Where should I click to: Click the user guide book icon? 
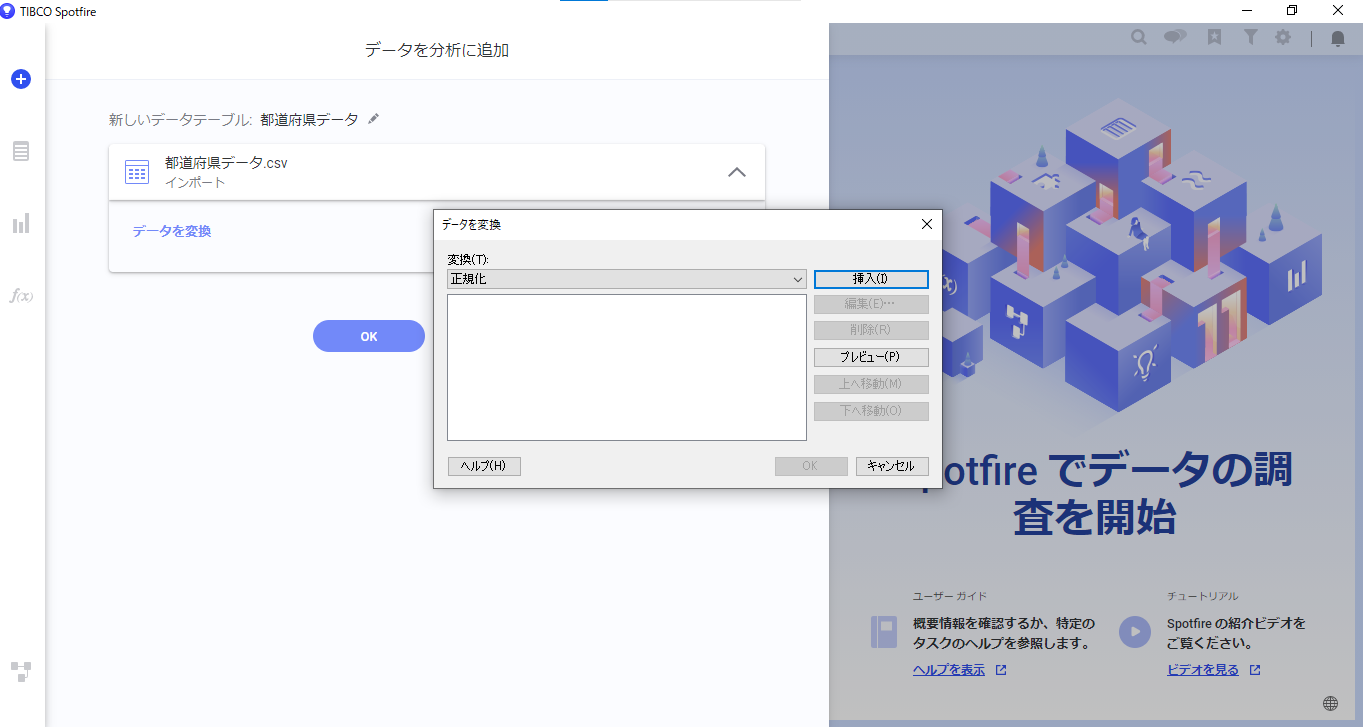click(884, 632)
